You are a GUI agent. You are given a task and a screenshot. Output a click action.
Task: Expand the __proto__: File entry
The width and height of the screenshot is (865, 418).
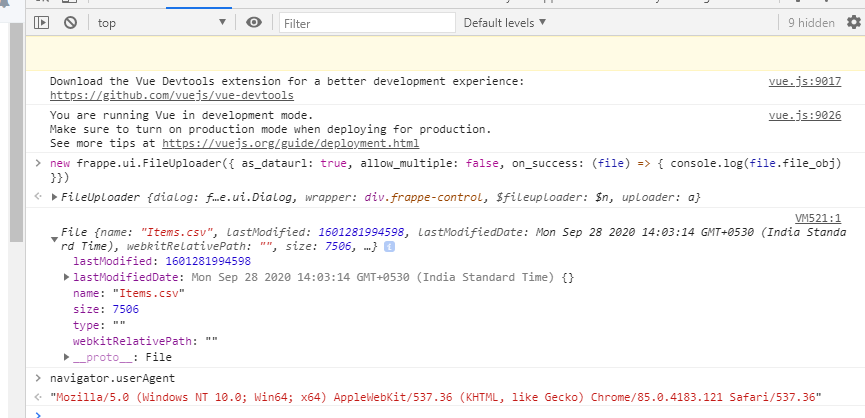pyautogui.click(x=66, y=357)
